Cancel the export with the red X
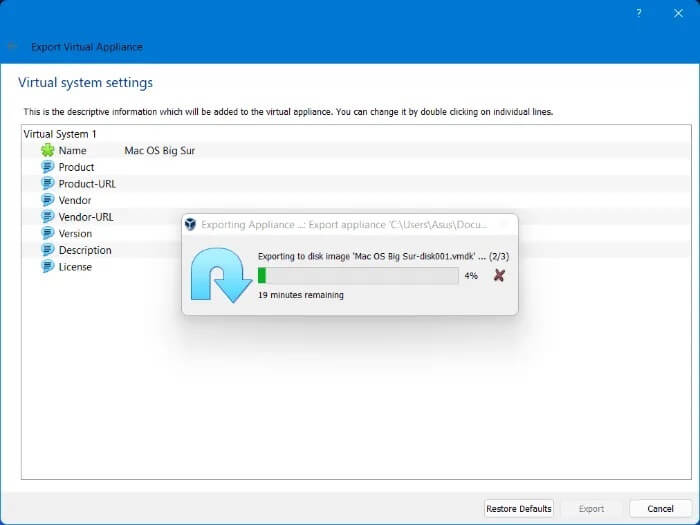Image resolution: width=700 pixels, height=525 pixels. point(499,275)
